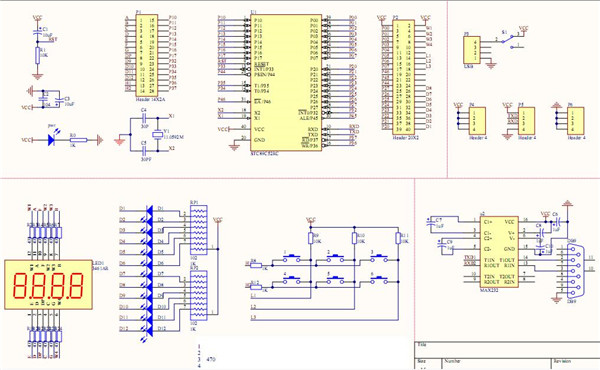
Task: Select push button 5 in keypad matrix
Action: (335, 280)
